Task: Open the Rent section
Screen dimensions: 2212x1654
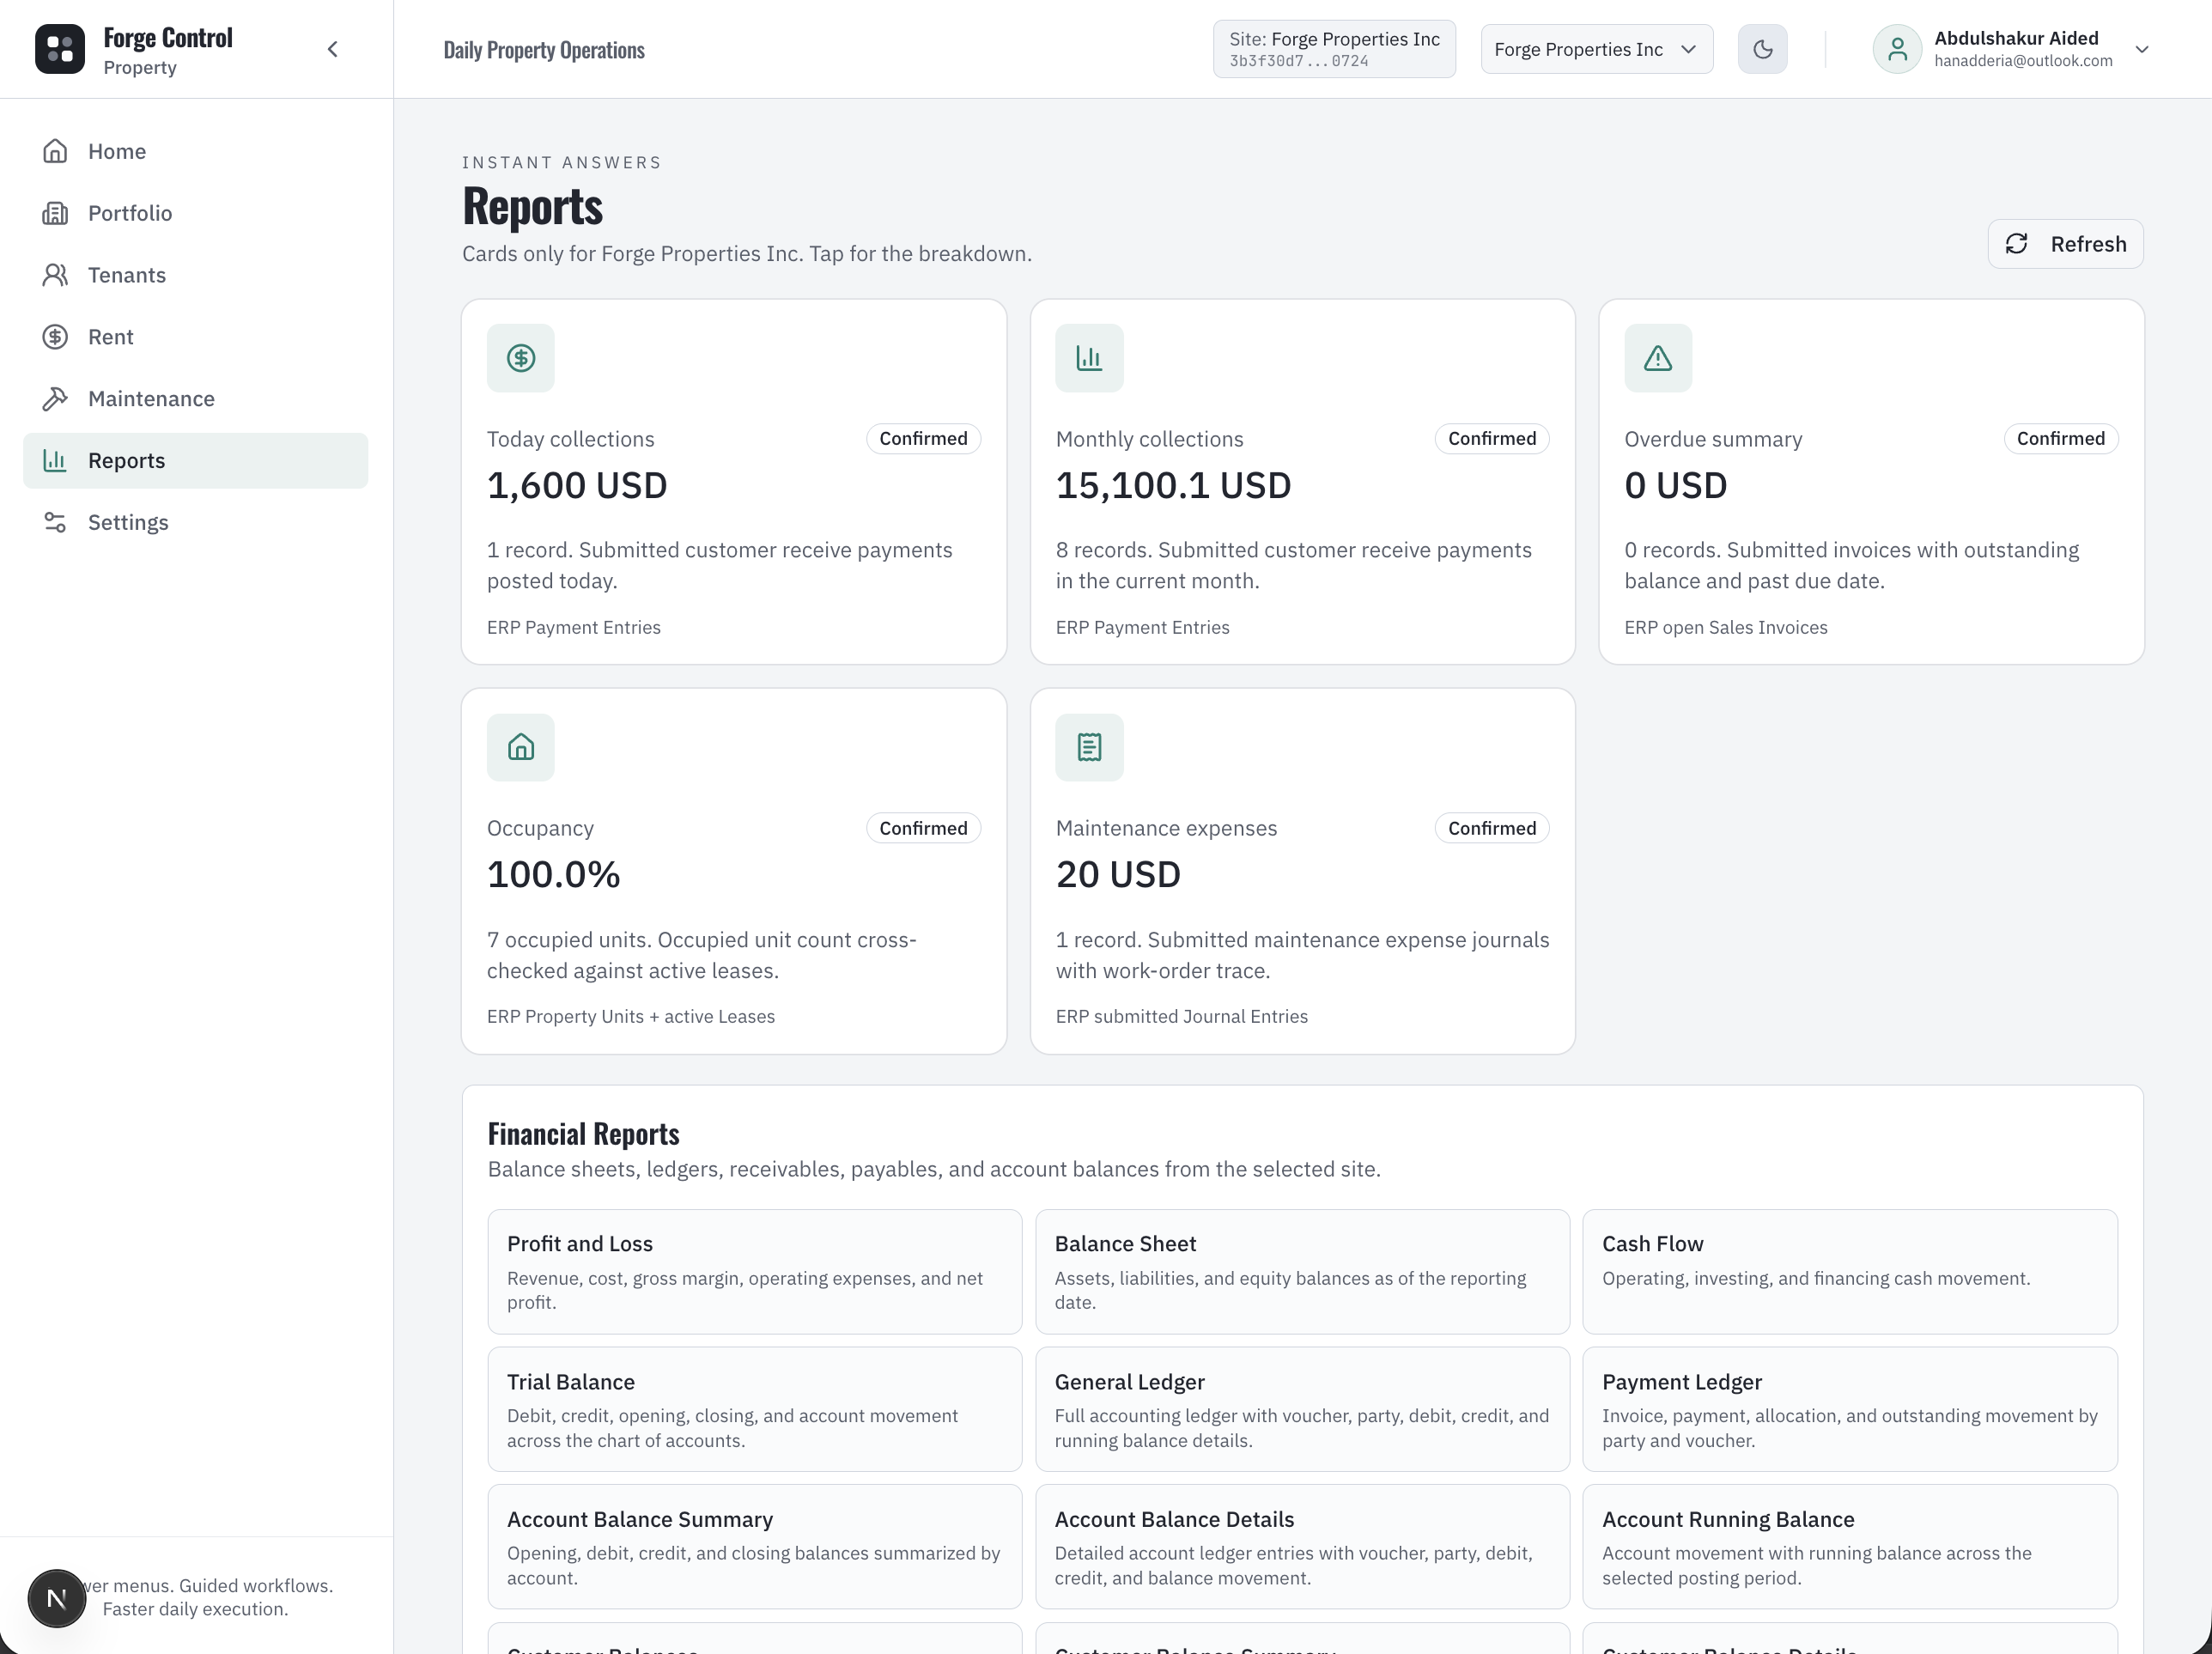Action: tap(196, 337)
